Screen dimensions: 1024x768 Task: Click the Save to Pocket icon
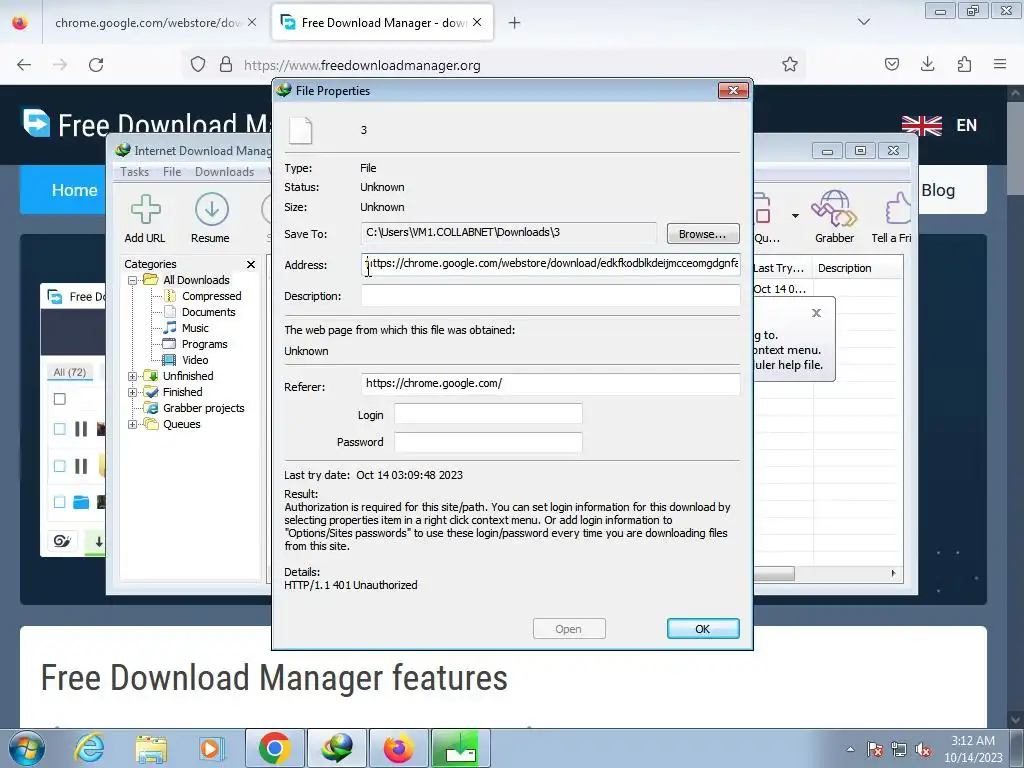[891, 65]
